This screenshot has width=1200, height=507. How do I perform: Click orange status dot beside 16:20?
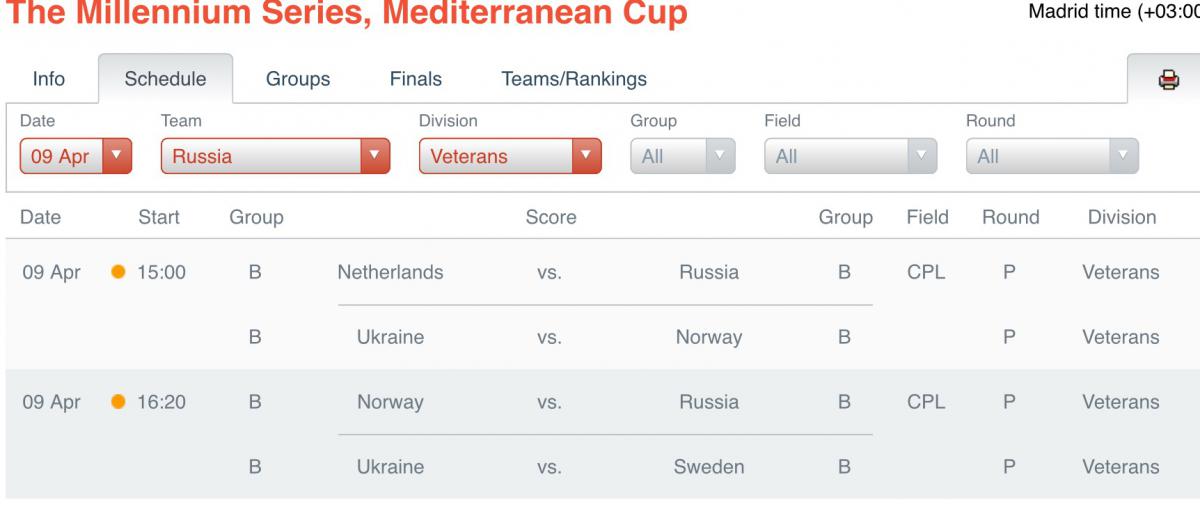(119, 402)
